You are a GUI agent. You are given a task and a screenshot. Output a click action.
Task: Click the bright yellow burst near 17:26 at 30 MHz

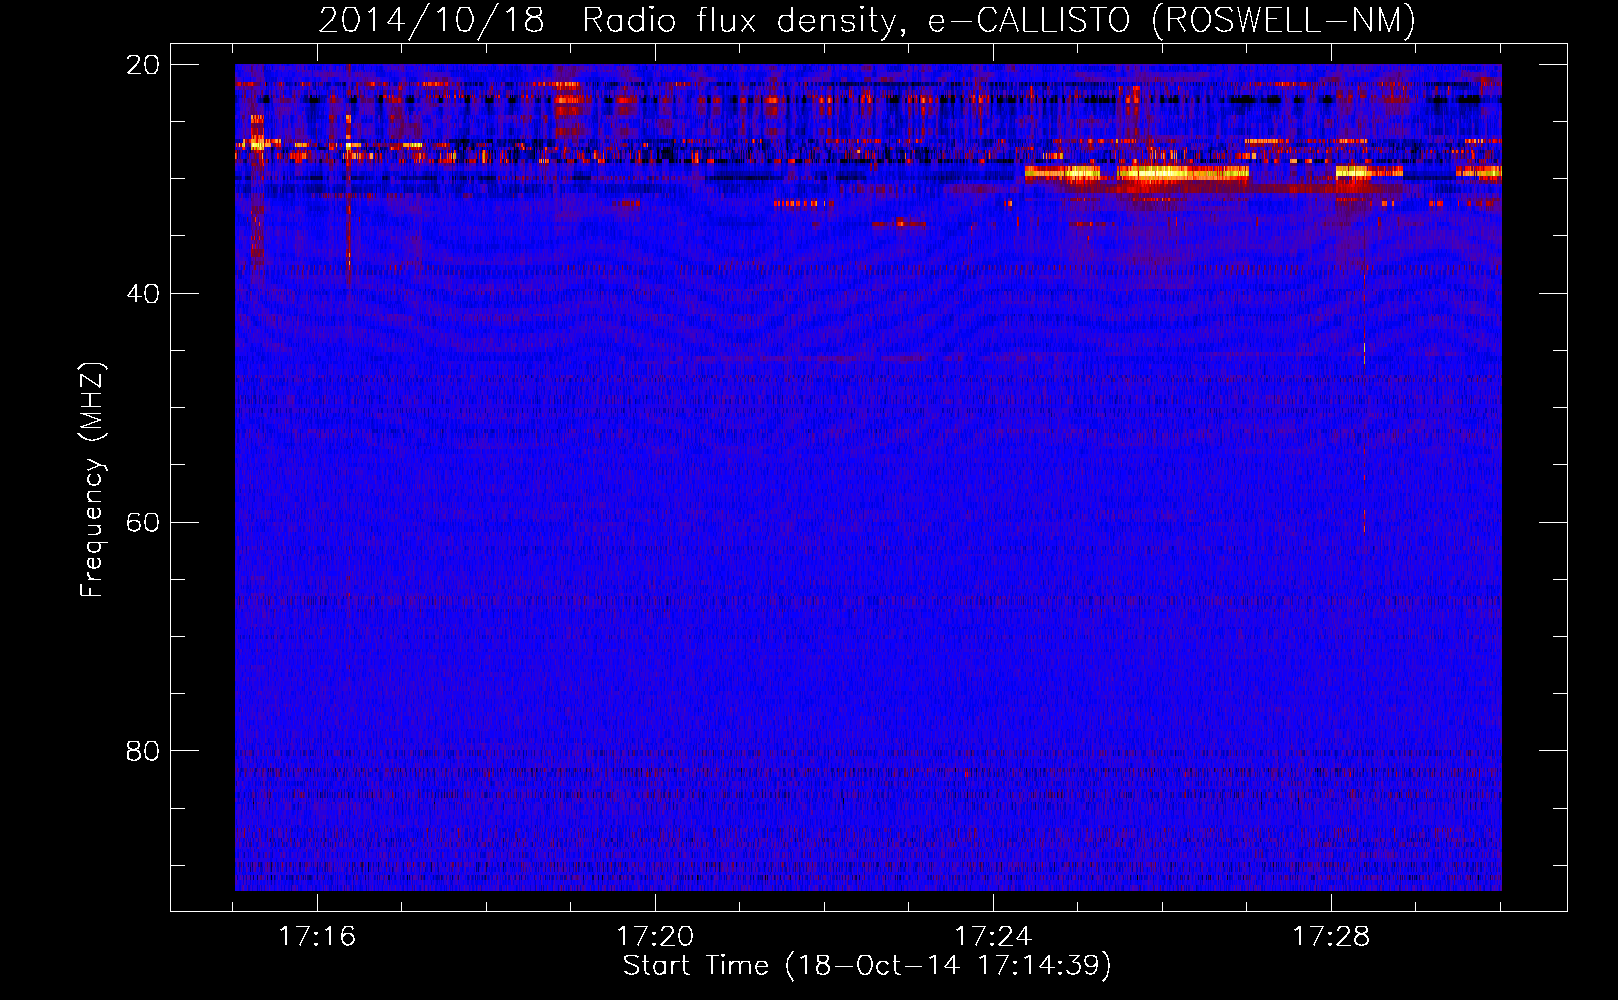[1183, 173]
